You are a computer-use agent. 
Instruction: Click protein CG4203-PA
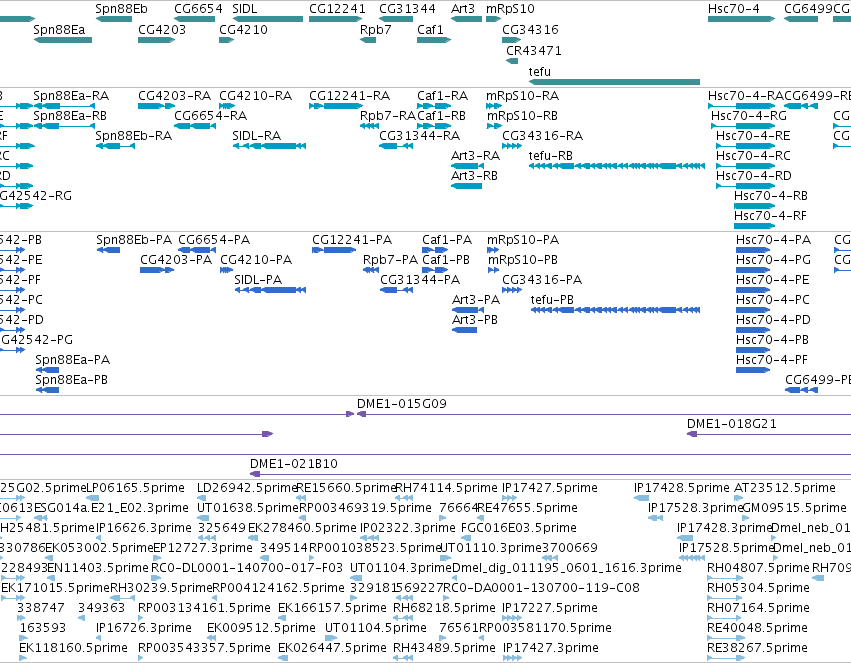[x=157, y=270]
